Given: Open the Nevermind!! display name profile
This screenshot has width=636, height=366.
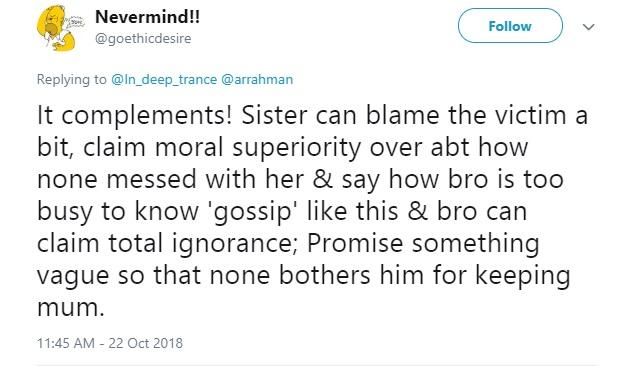Looking at the screenshot, I should tap(147, 17).
